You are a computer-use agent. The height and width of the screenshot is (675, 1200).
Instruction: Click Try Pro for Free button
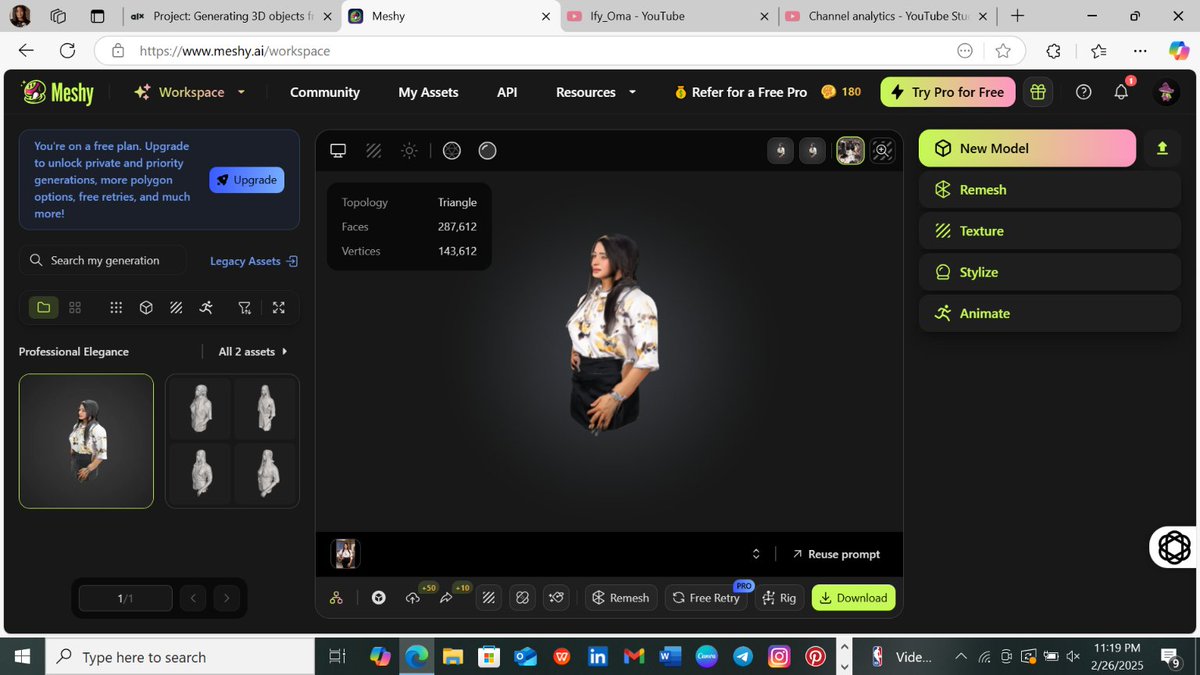948,92
